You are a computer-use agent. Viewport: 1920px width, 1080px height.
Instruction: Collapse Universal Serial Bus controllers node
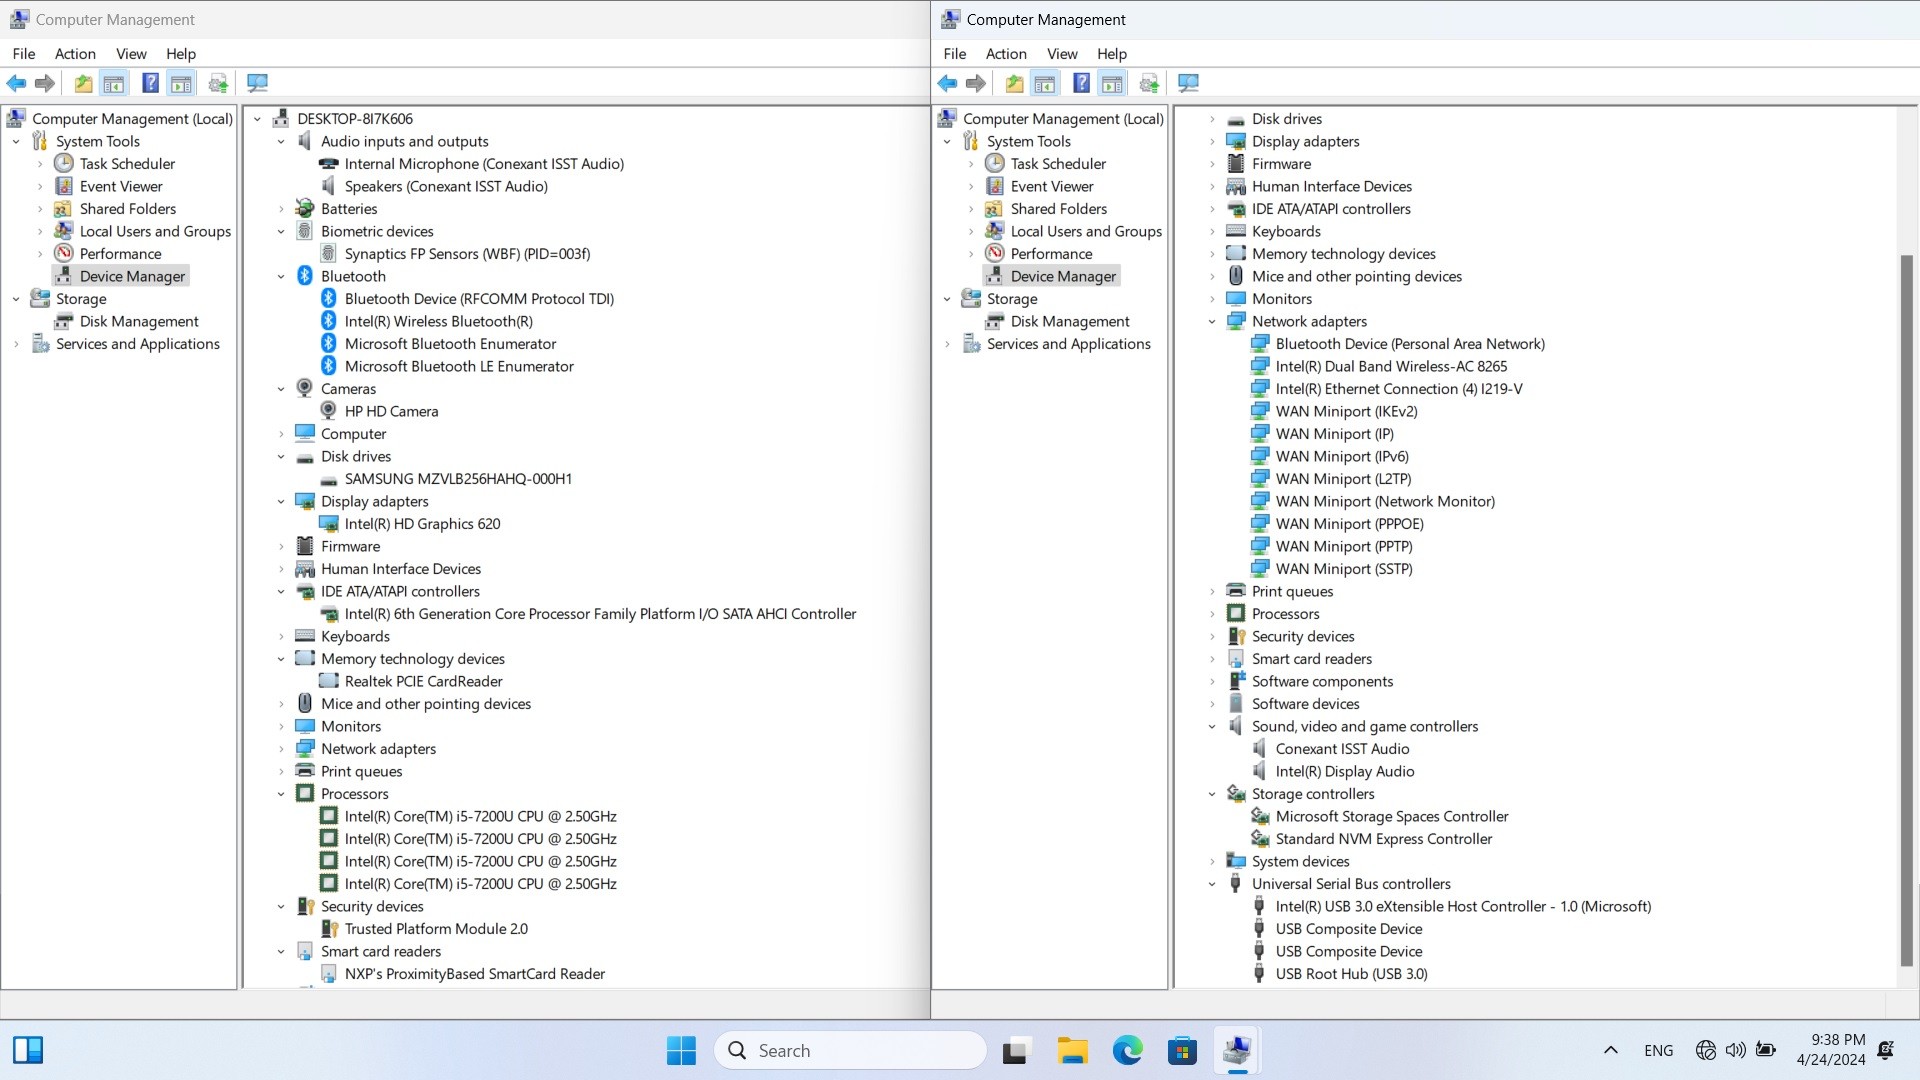pos(1212,884)
